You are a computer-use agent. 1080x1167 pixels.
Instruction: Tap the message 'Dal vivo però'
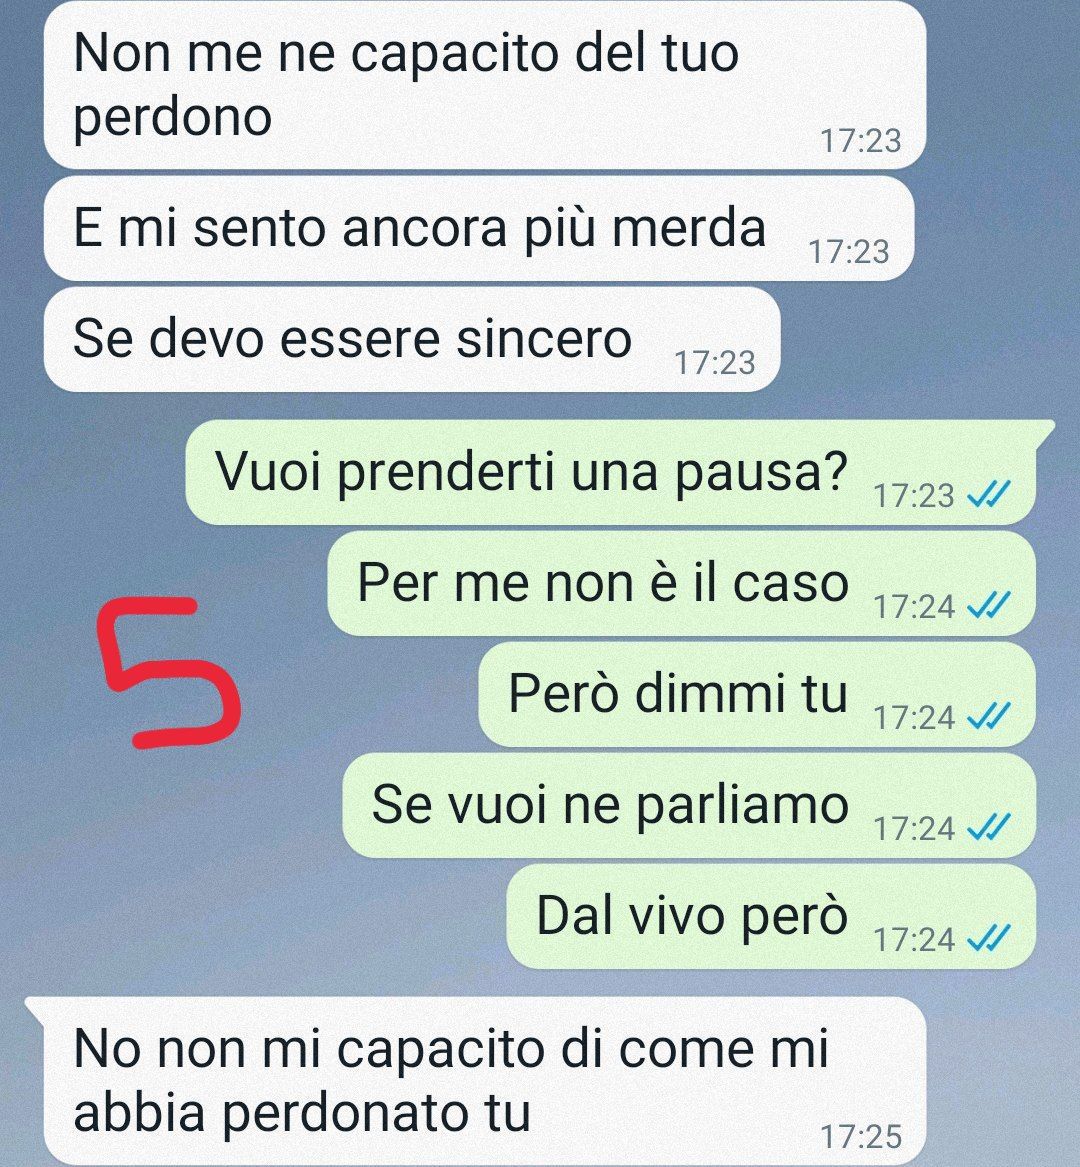point(771,916)
